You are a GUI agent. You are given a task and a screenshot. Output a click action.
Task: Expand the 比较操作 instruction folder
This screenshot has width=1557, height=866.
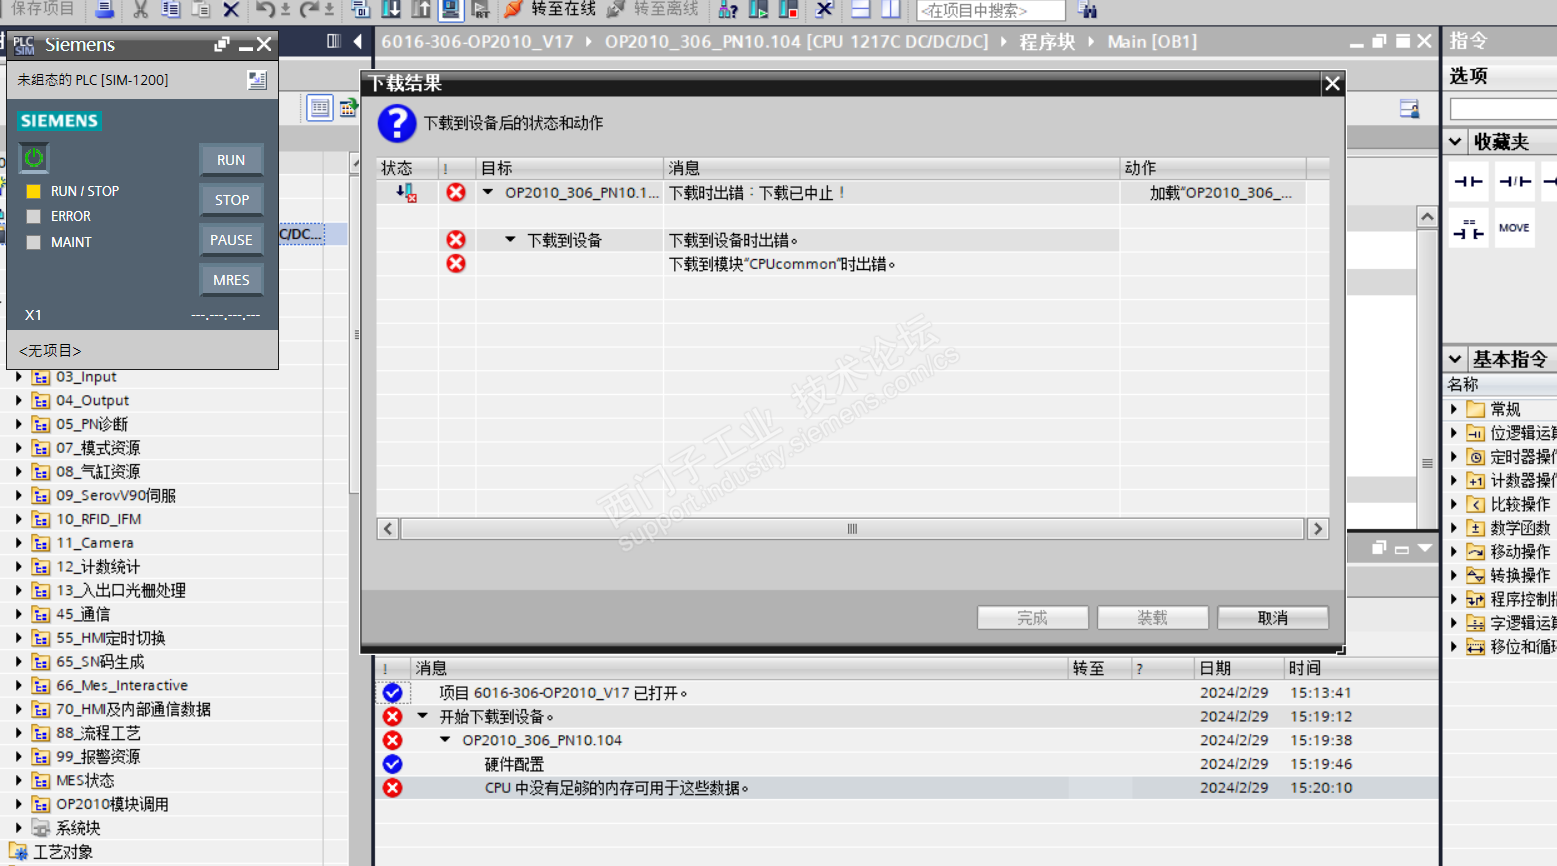(1454, 504)
